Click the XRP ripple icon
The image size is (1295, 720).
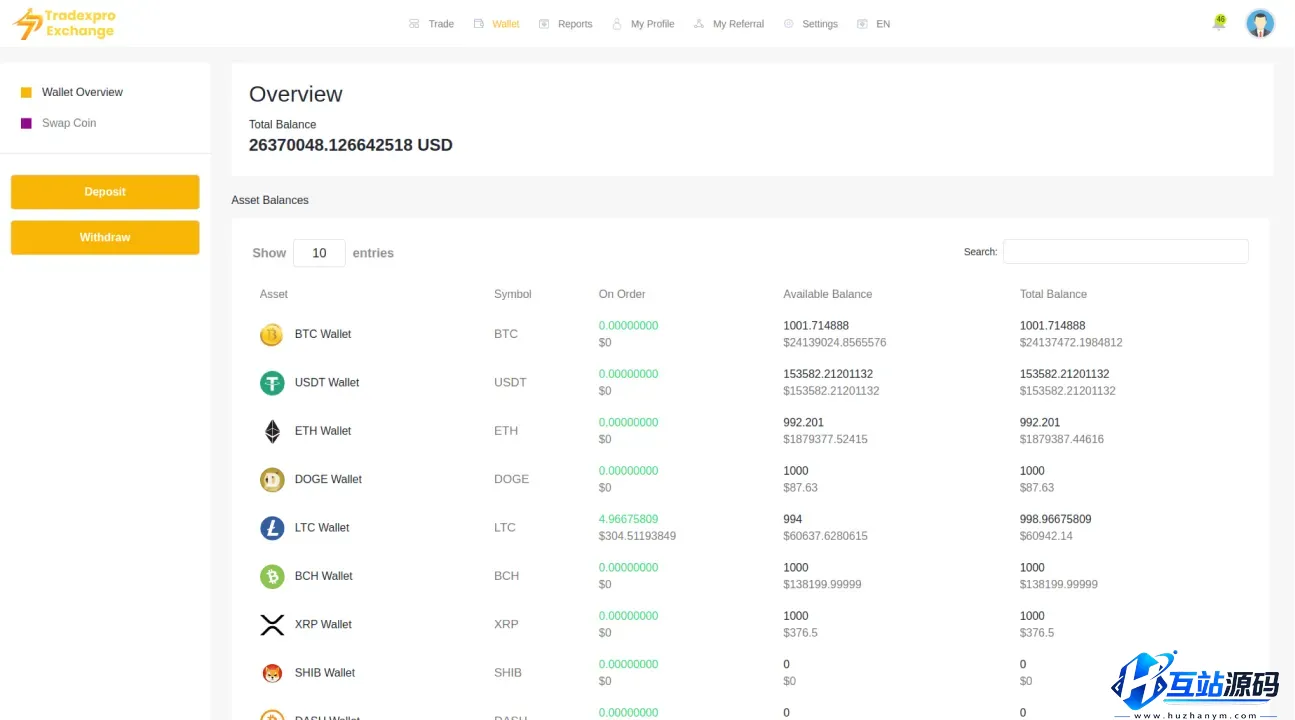(x=272, y=625)
